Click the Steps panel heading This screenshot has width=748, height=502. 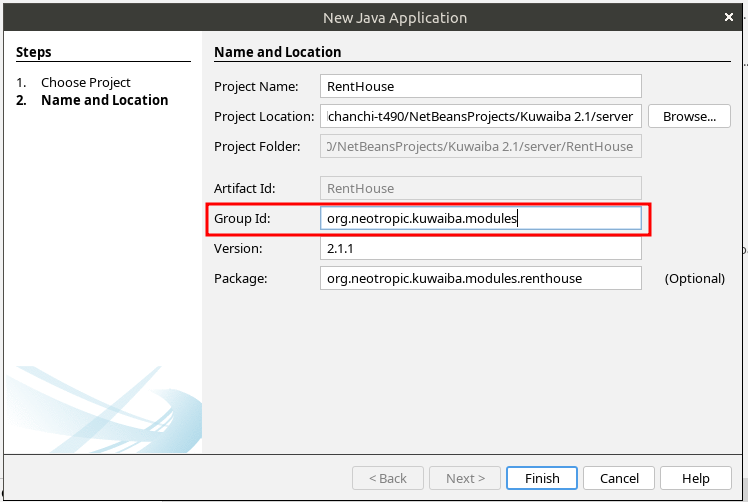point(34,52)
